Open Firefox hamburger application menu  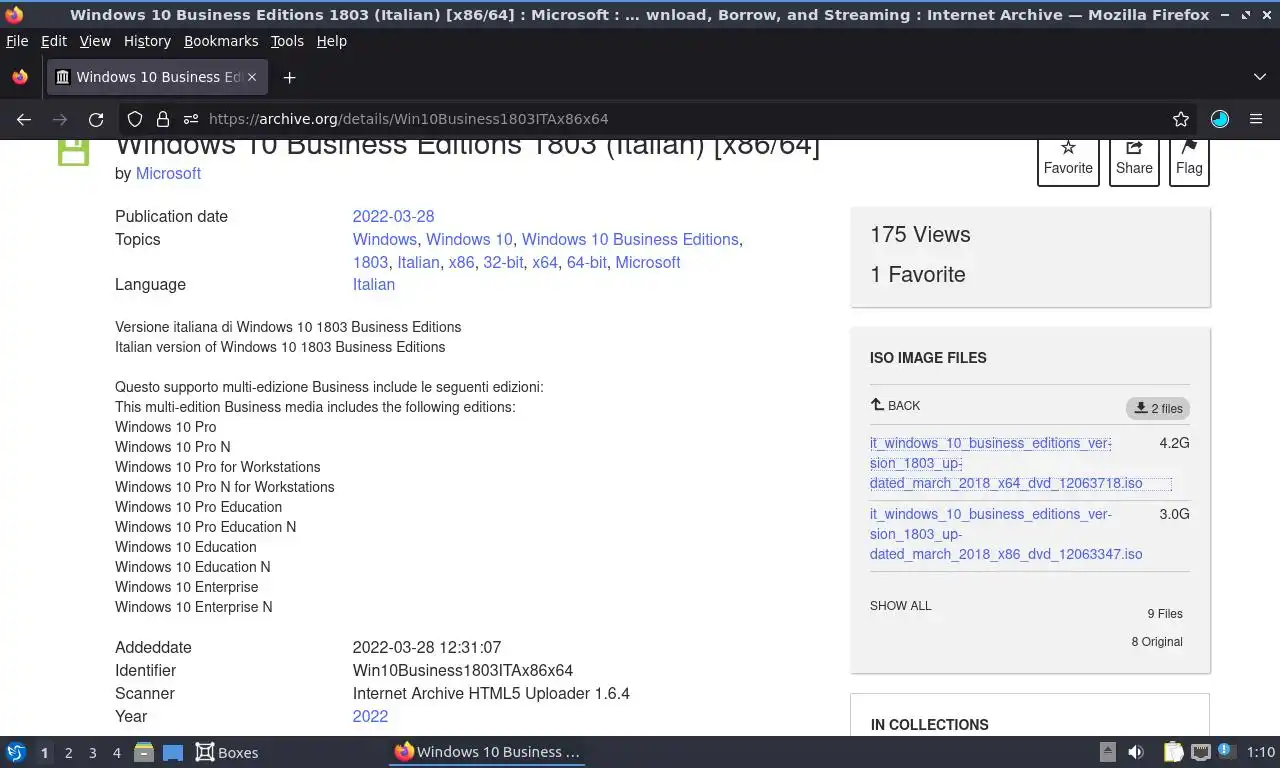point(1256,119)
